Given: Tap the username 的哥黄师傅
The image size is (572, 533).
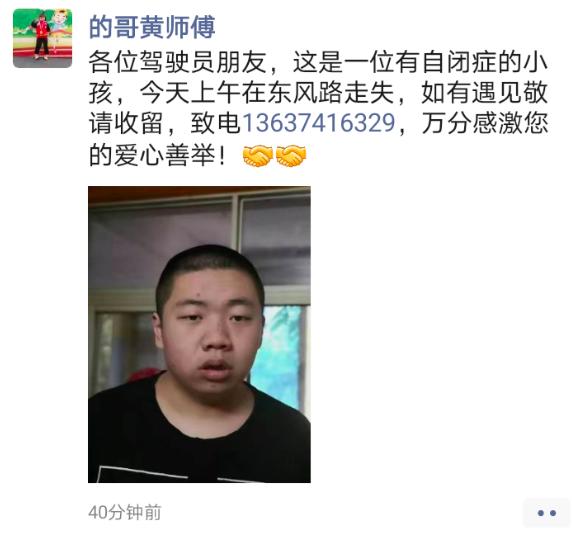Looking at the screenshot, I should coord(152,27).
